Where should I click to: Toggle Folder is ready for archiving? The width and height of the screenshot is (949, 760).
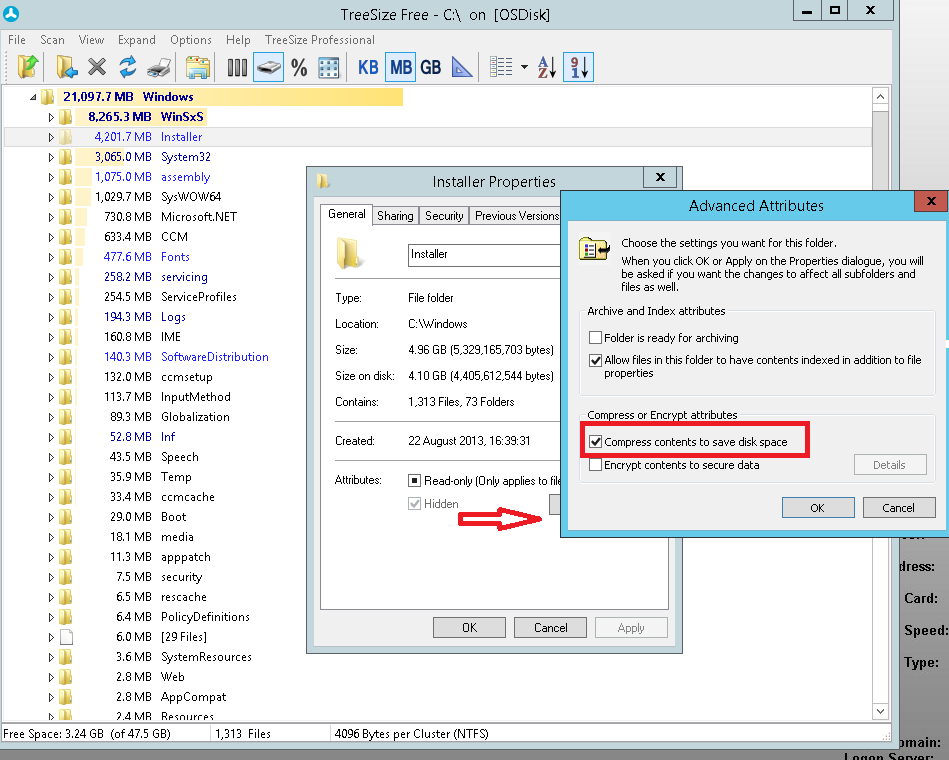(596, 338)
